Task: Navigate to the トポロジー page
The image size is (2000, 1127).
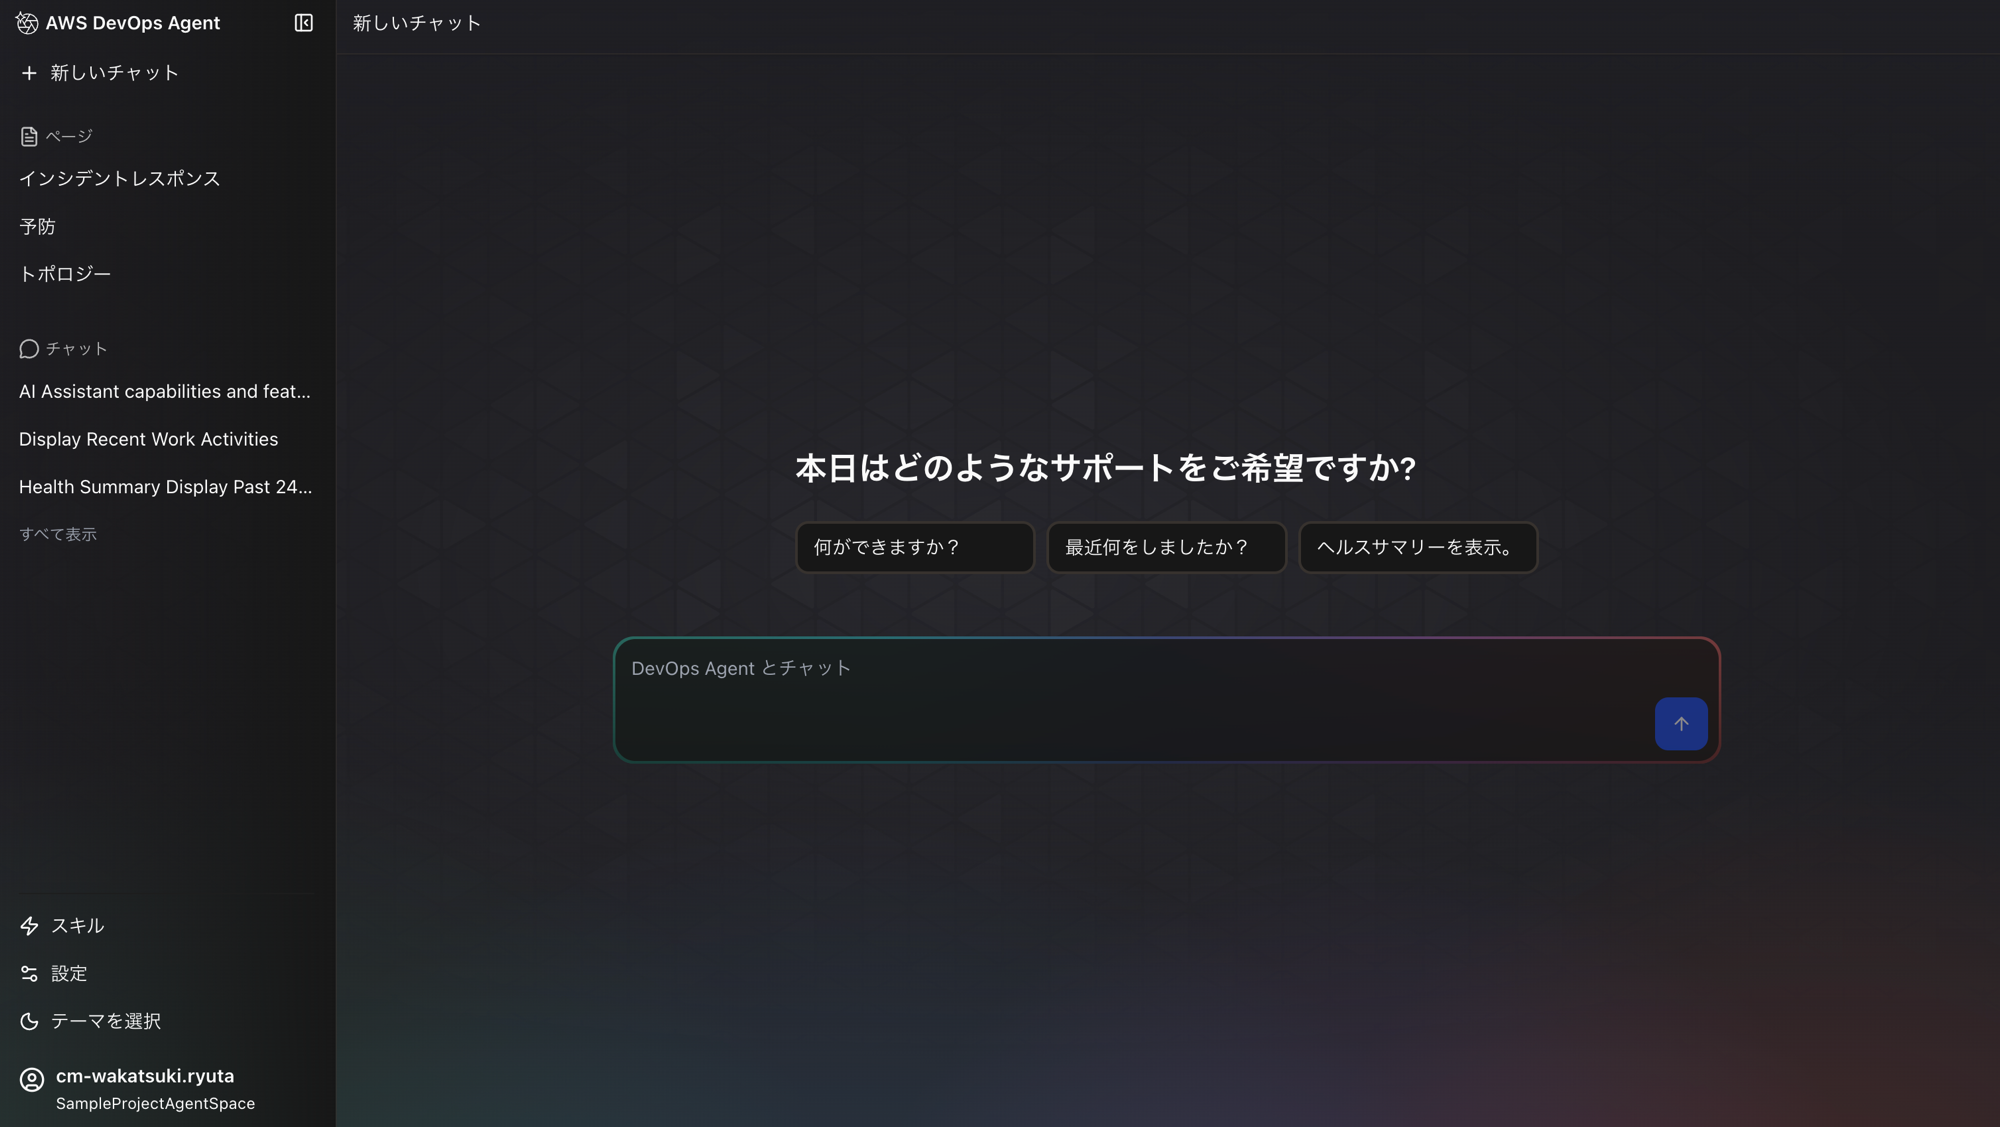Action: pyautogui.click(x=65, y=274)
